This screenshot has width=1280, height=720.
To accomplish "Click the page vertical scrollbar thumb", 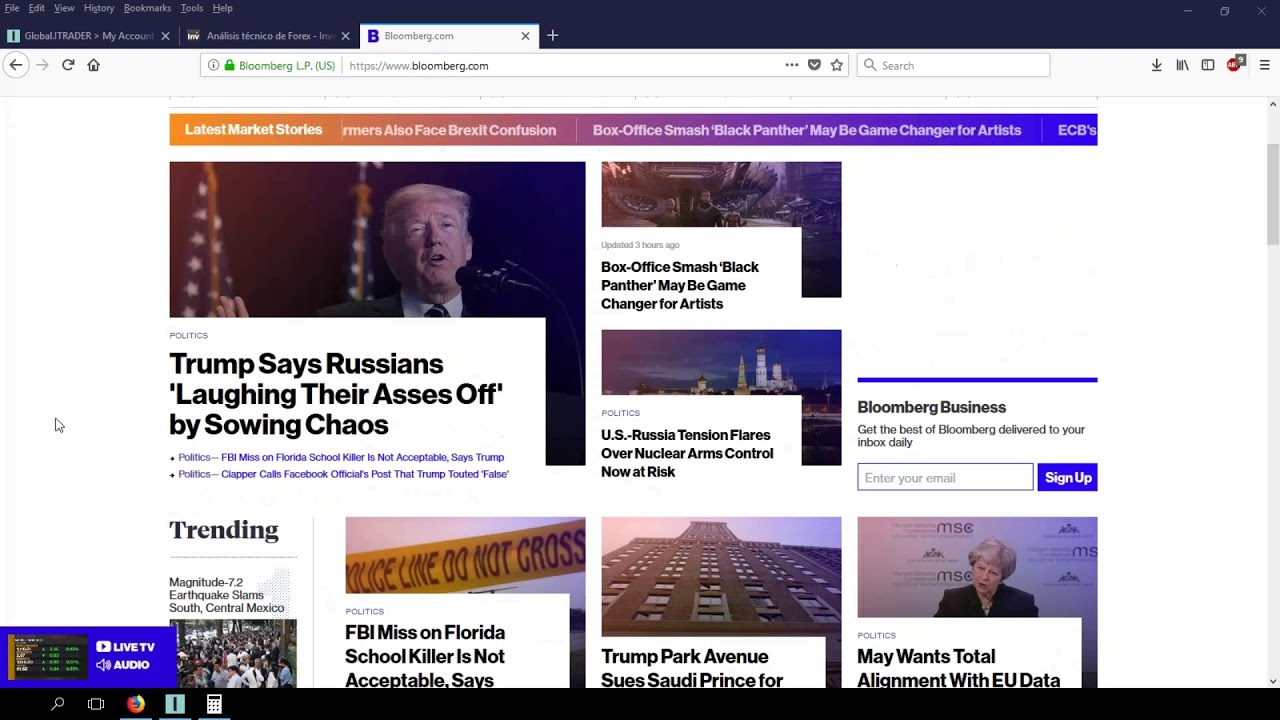I will pyautogui.click(x=1273, y=194).
